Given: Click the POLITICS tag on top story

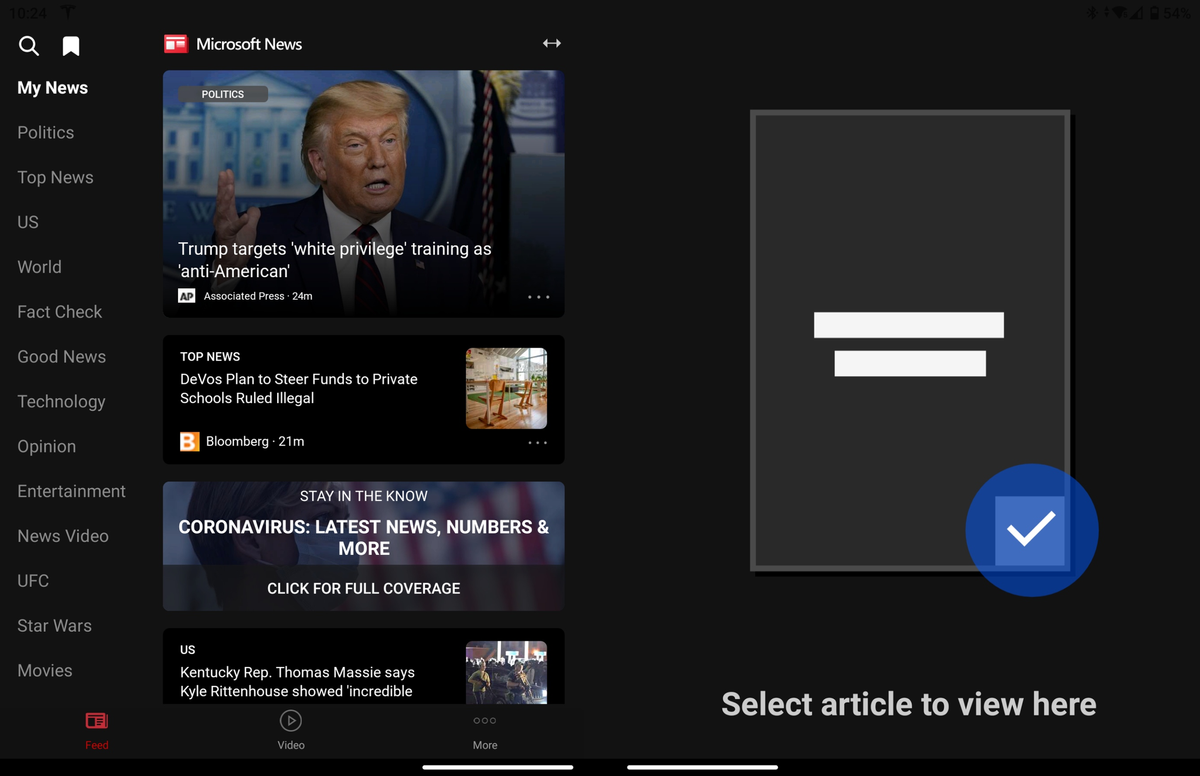Looking at the screenshot, I should pyautogui.click(x=223, y=94).
